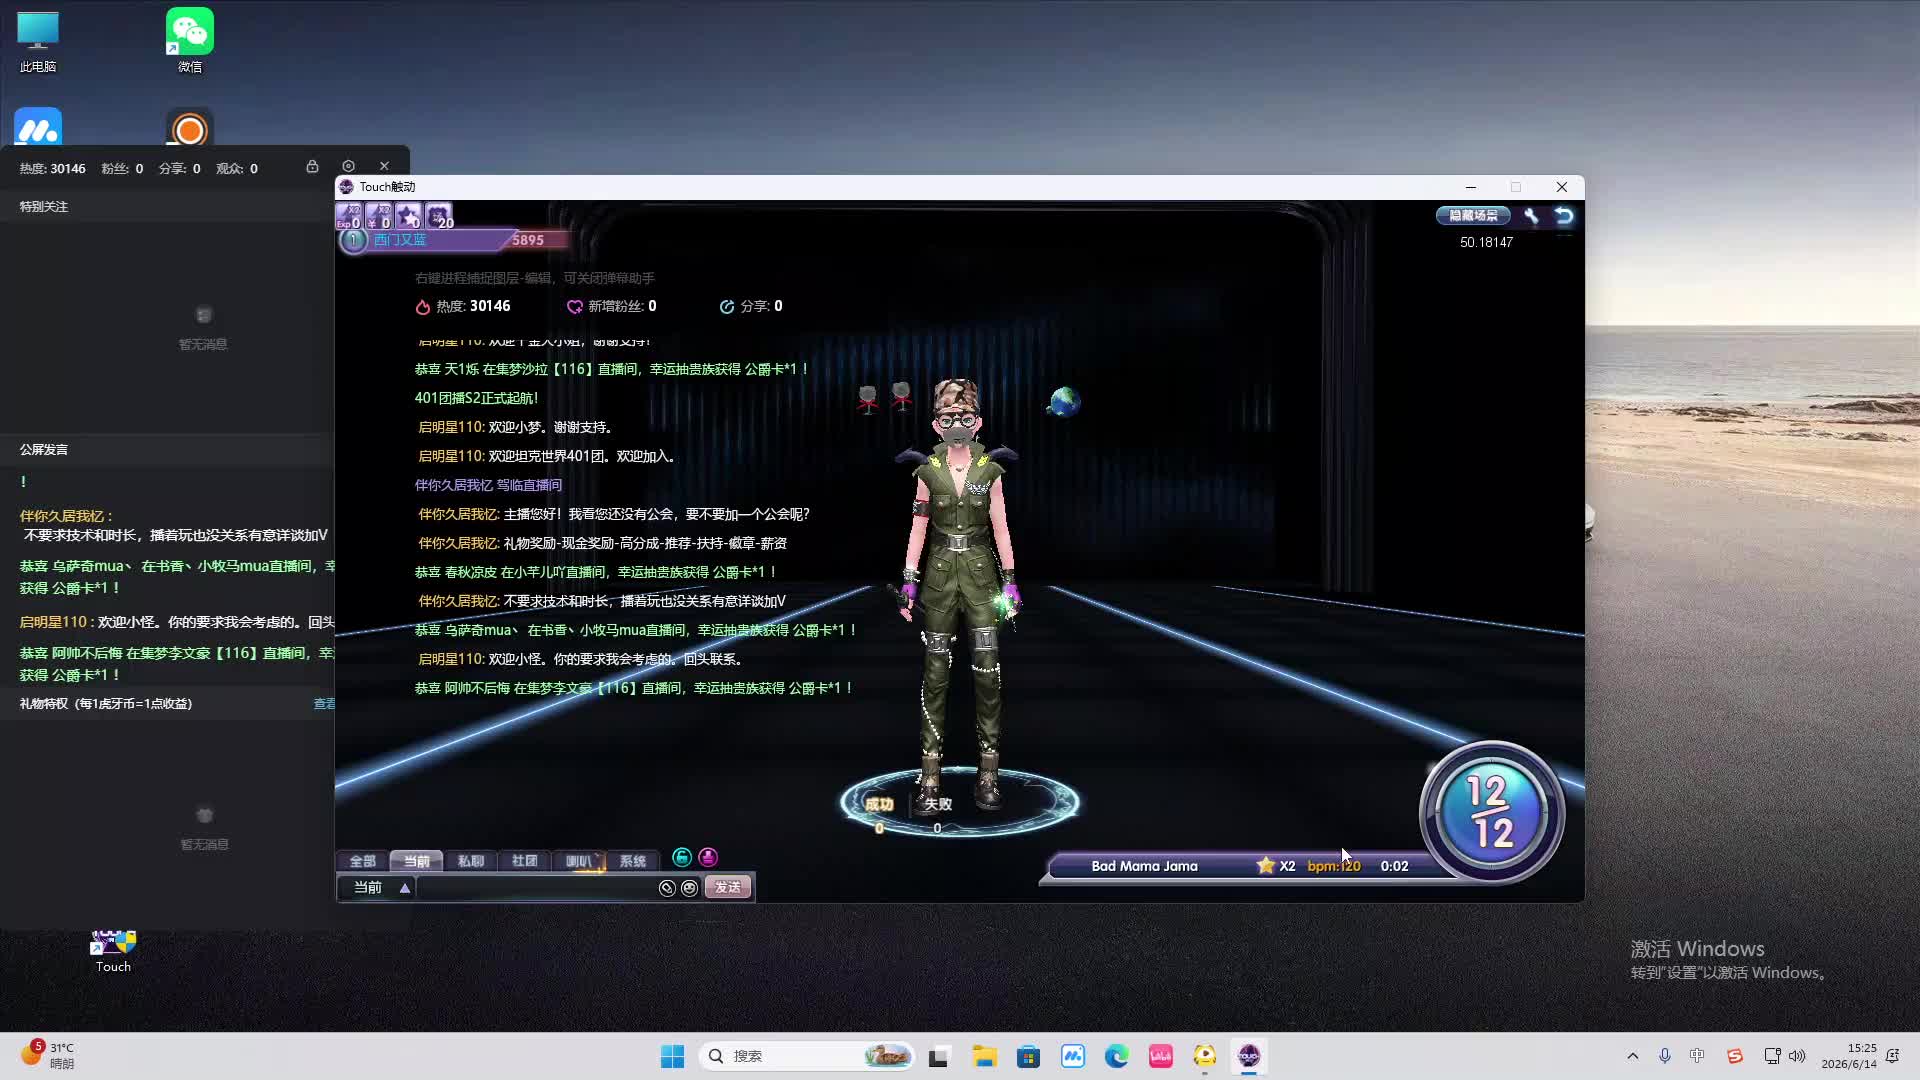The image size is (1920, 1080).
Task: Click the level 1 player badge
Action: coord(353,240)
